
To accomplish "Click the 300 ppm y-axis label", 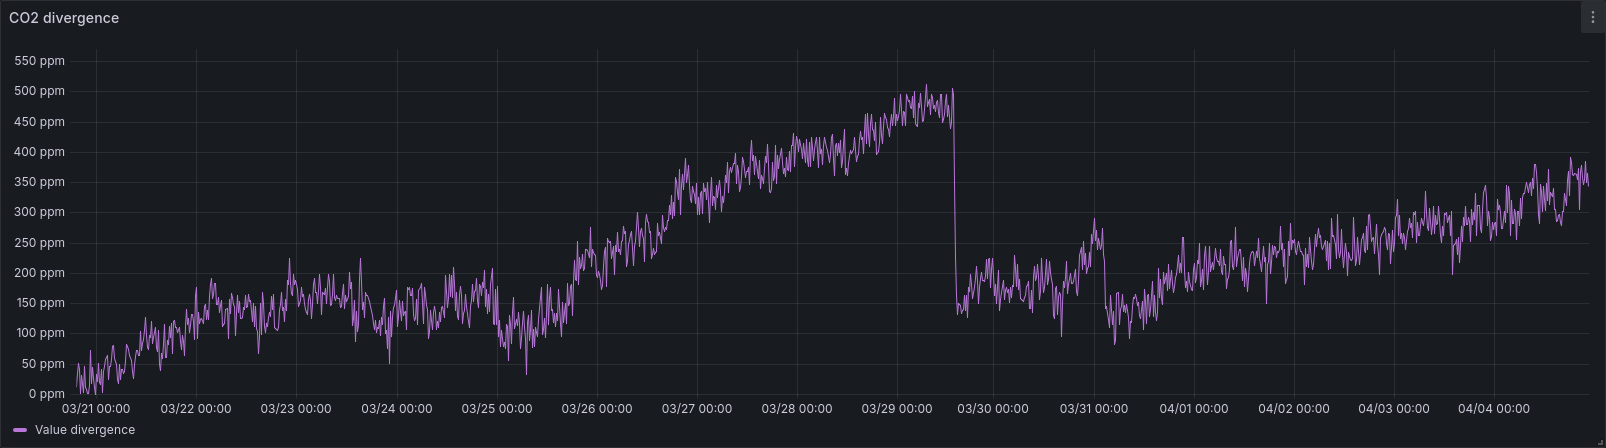I will click(40, 212).
